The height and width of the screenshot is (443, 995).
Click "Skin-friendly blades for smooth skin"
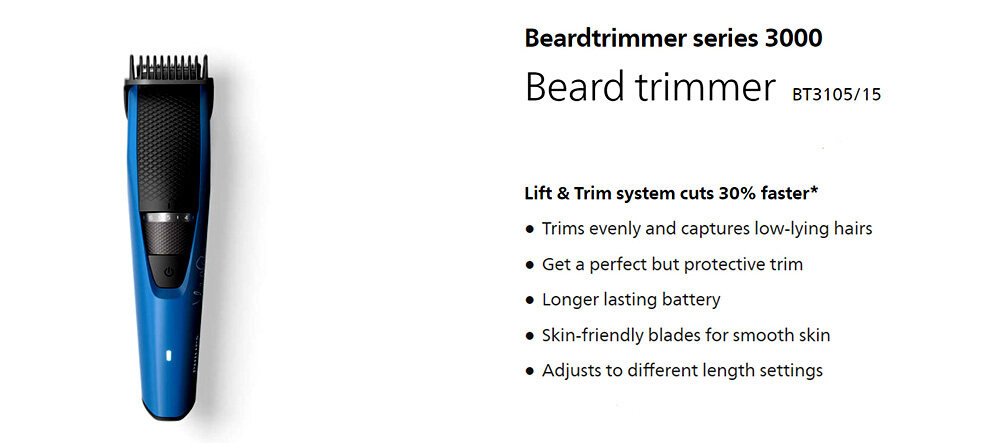coord(686,335)
